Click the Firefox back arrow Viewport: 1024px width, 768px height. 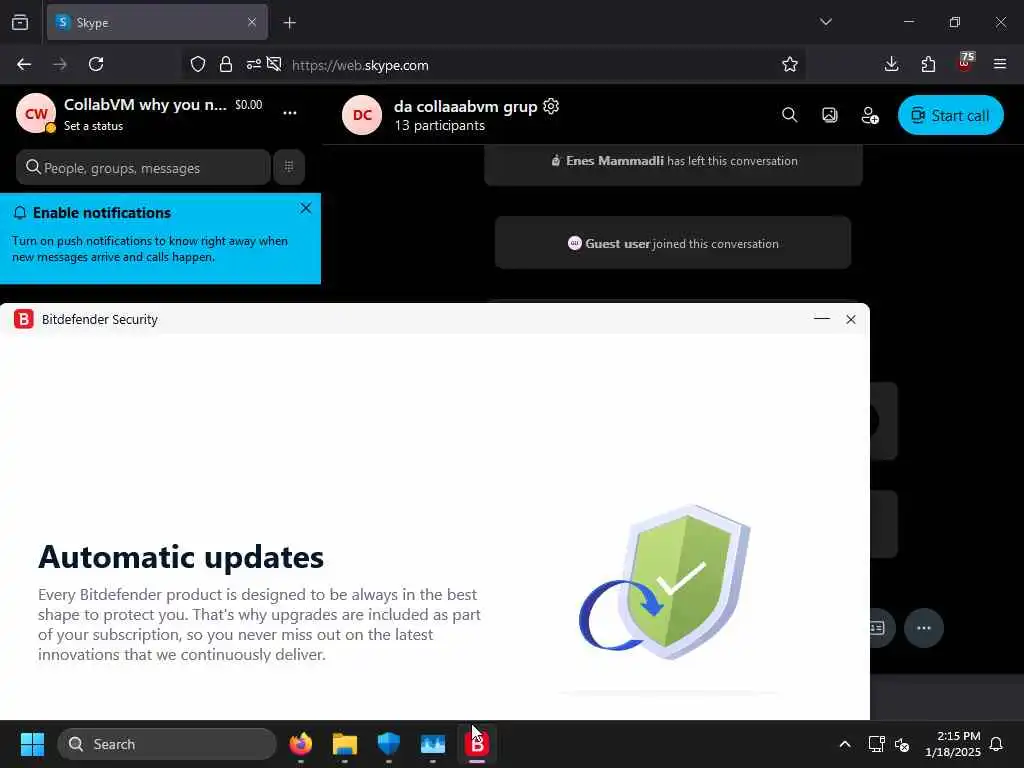[x=24, y=64]
